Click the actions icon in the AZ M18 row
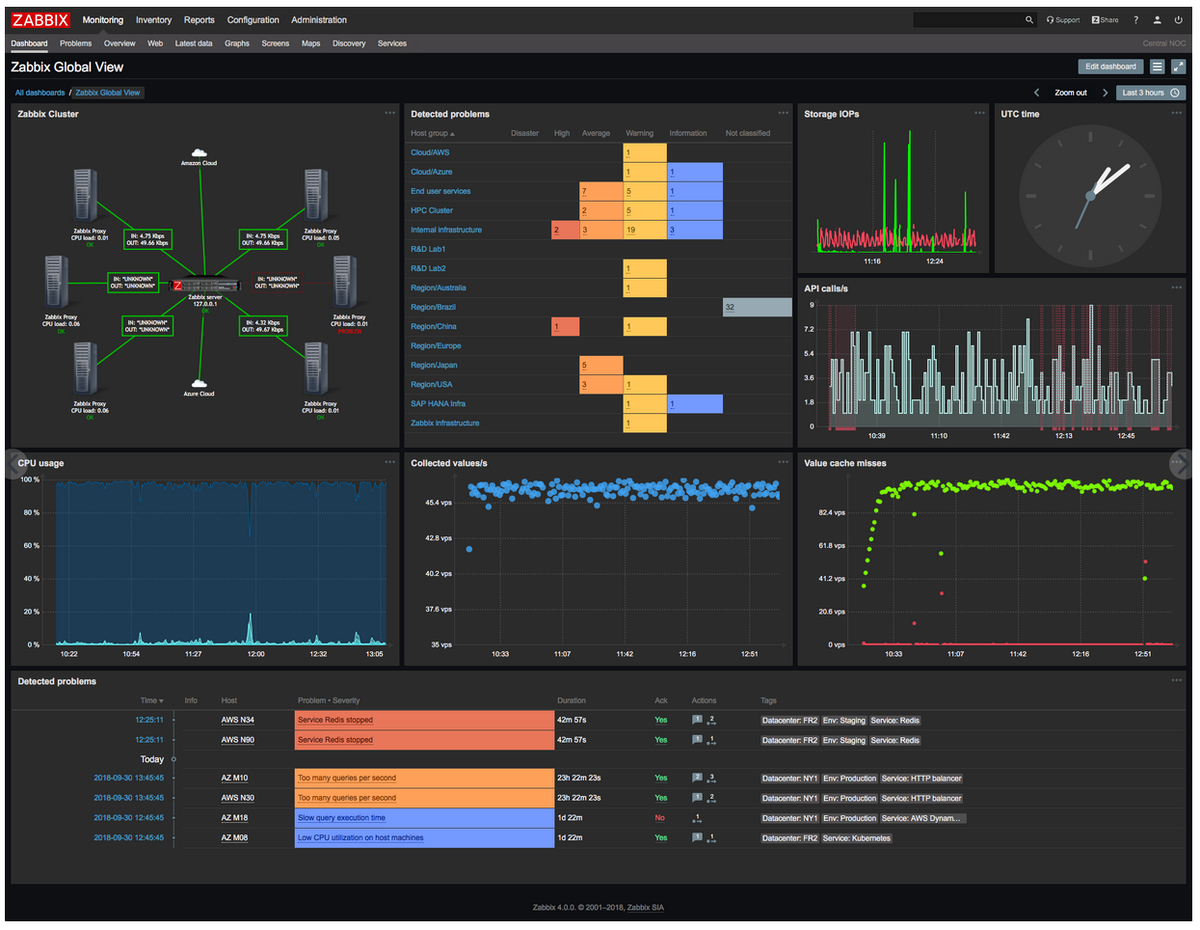 tap(697, 818)
